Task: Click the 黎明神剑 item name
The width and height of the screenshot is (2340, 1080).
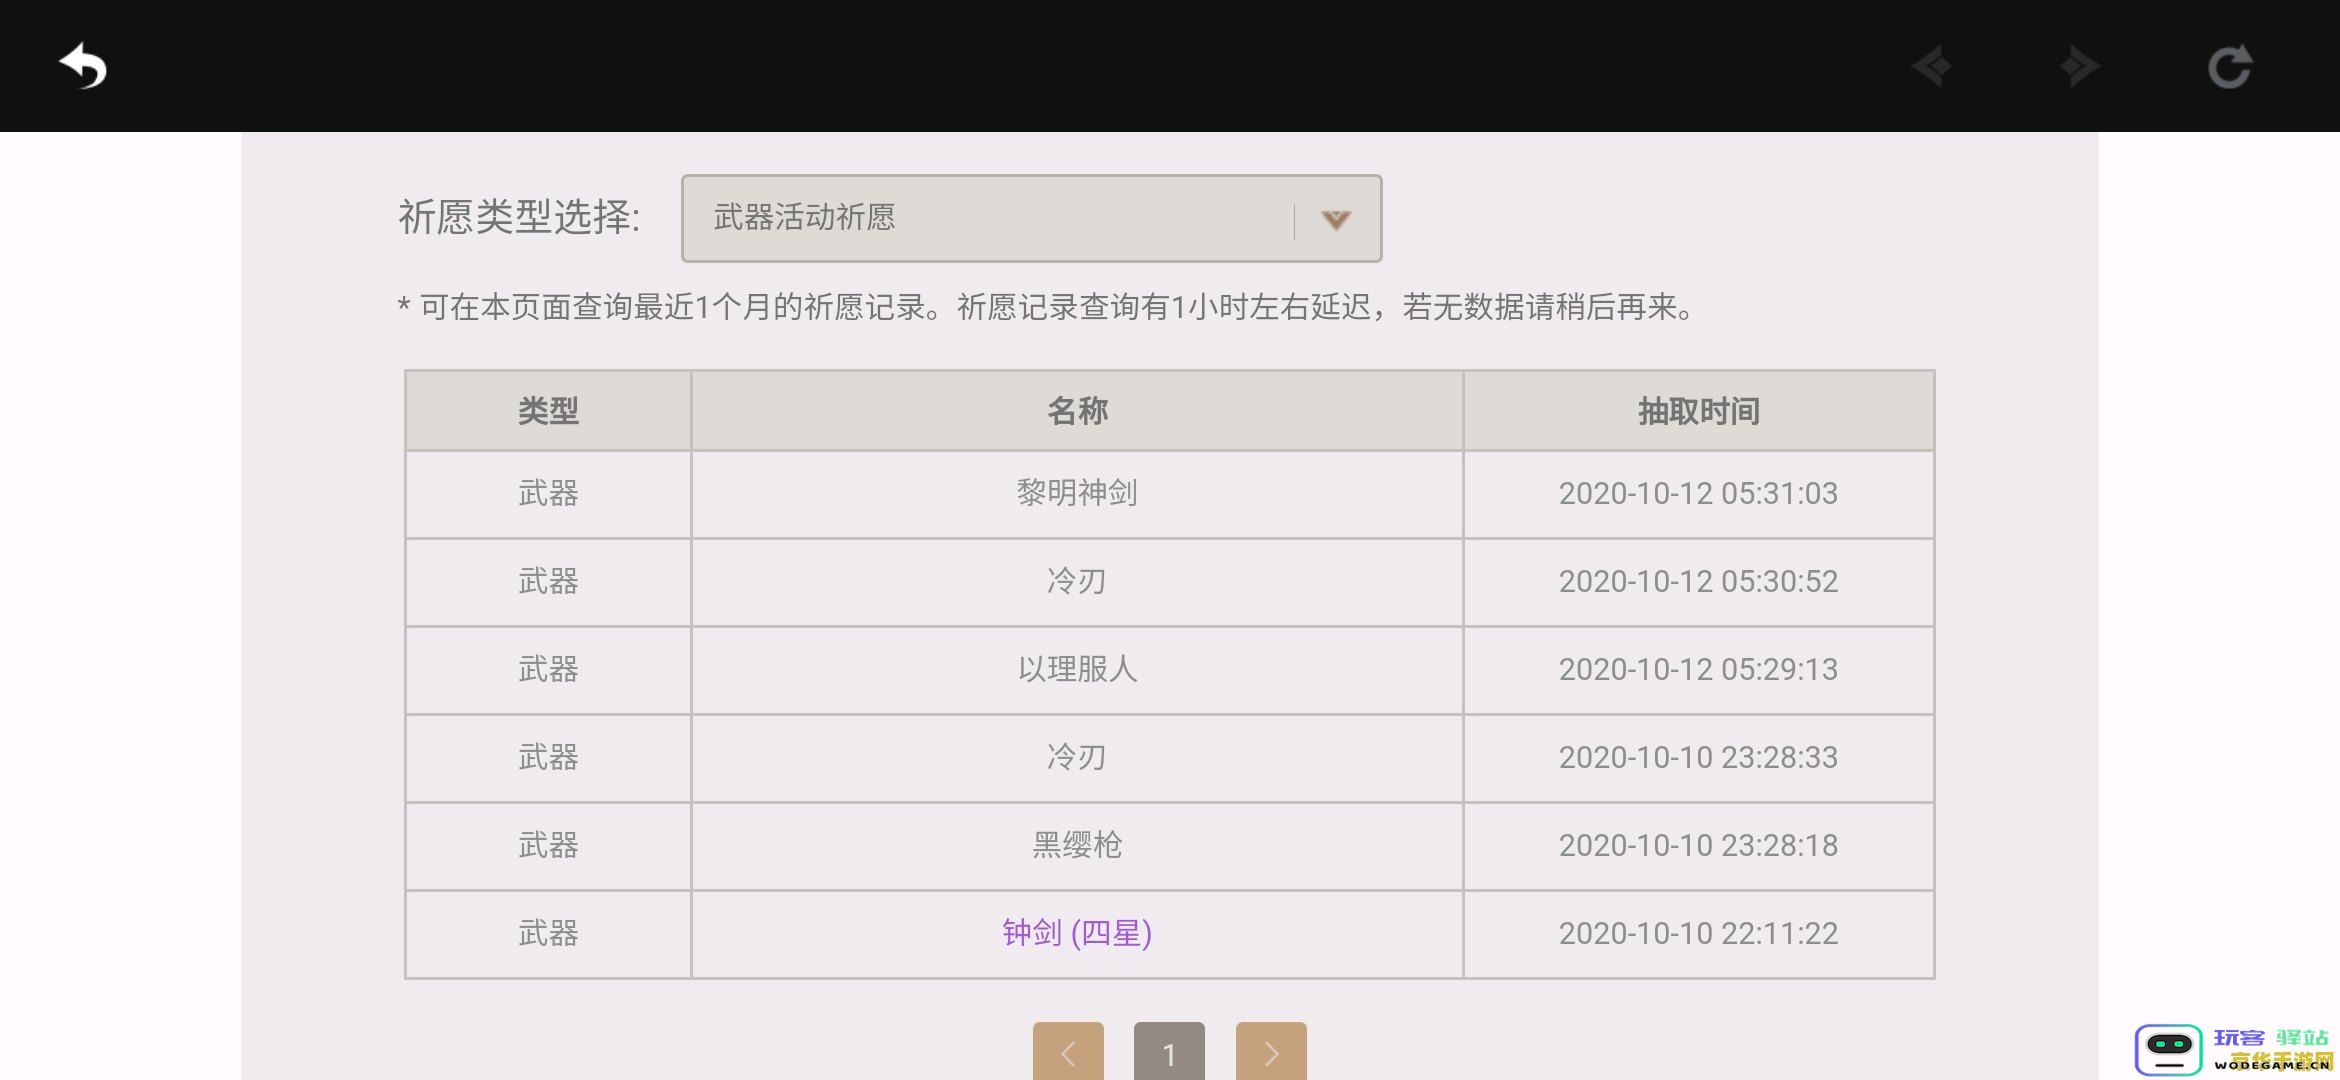Action: click(x=1077, y=493)
